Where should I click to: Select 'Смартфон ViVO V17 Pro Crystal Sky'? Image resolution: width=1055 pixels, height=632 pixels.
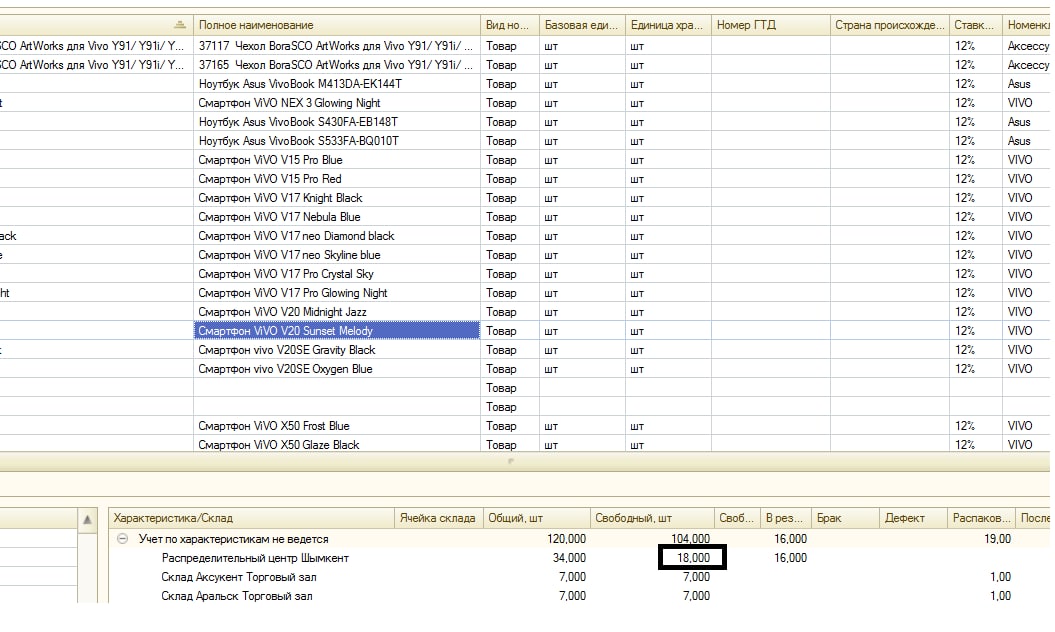coord(286,274)
